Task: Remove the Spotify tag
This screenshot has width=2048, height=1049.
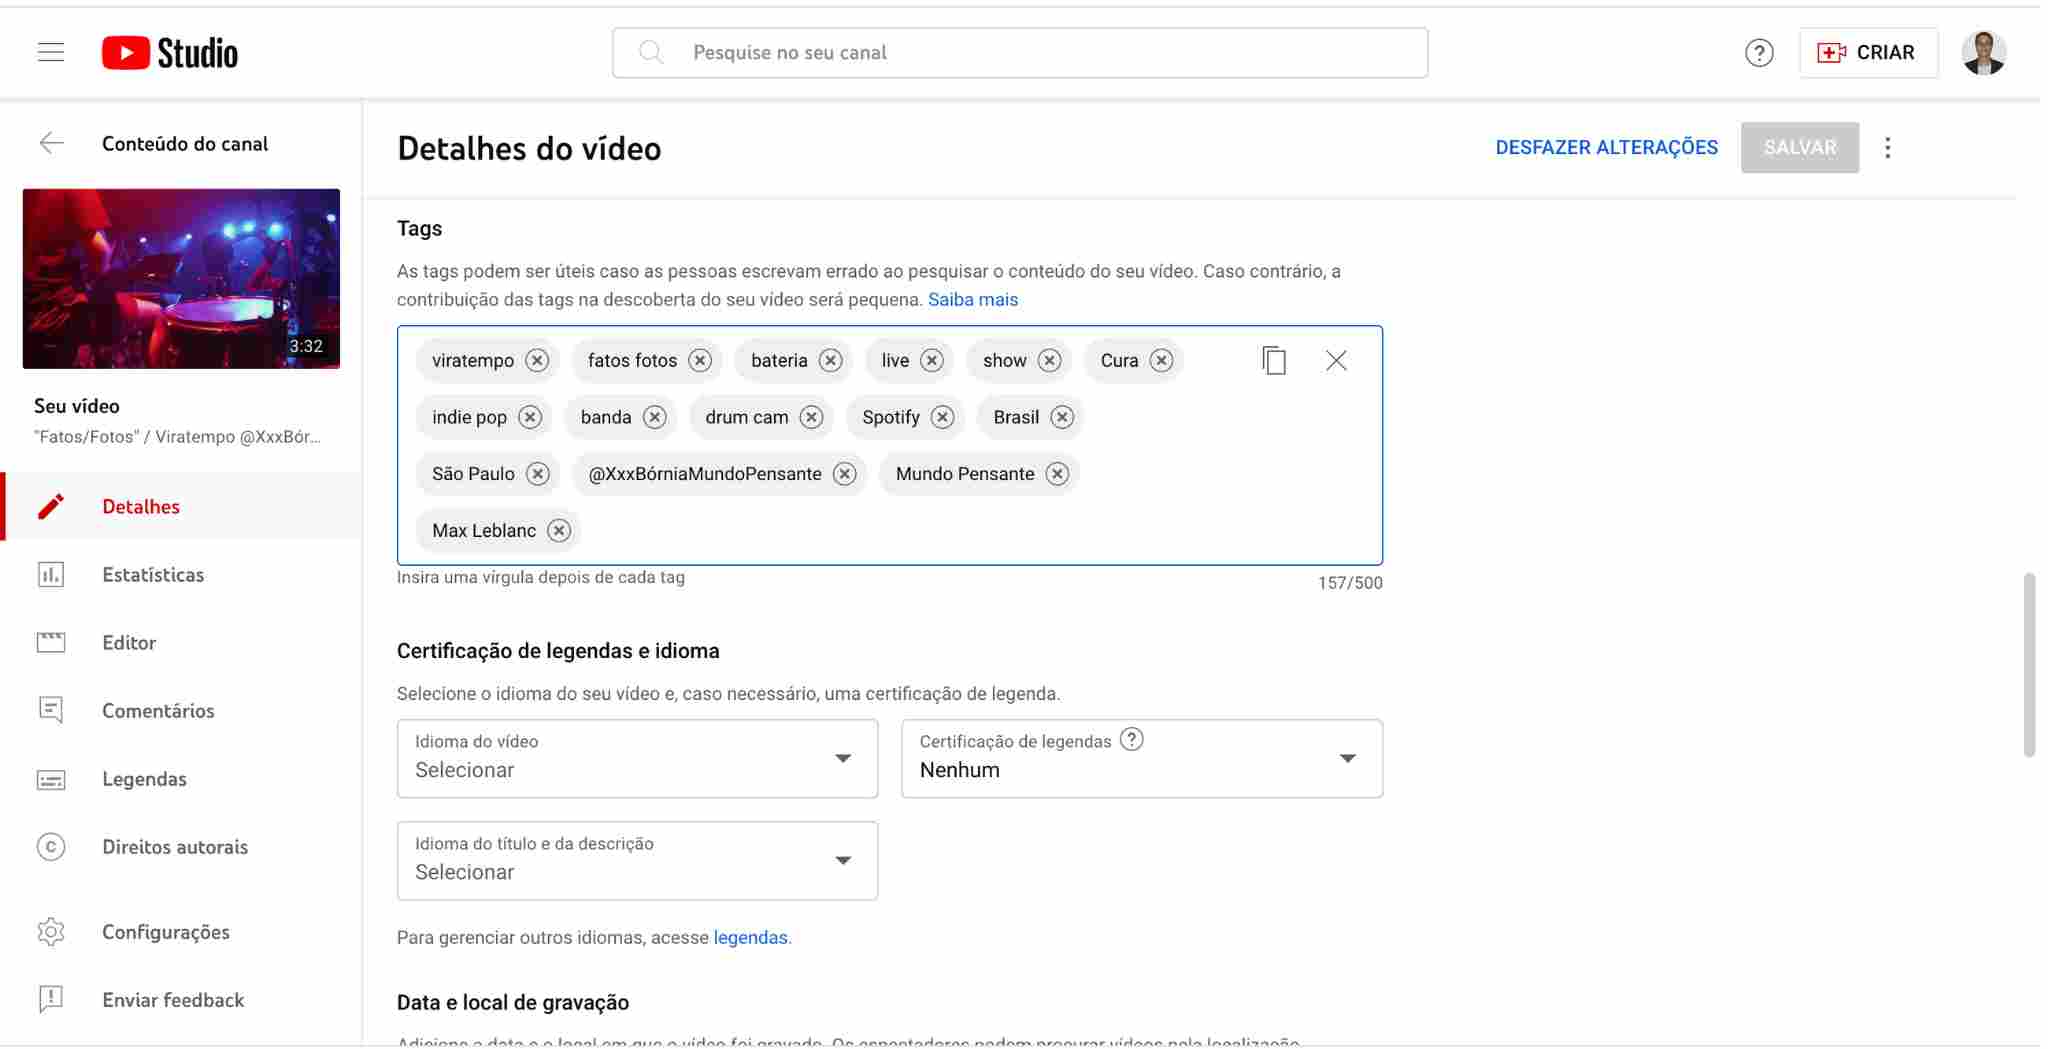Action: click(x=942, y=417)
